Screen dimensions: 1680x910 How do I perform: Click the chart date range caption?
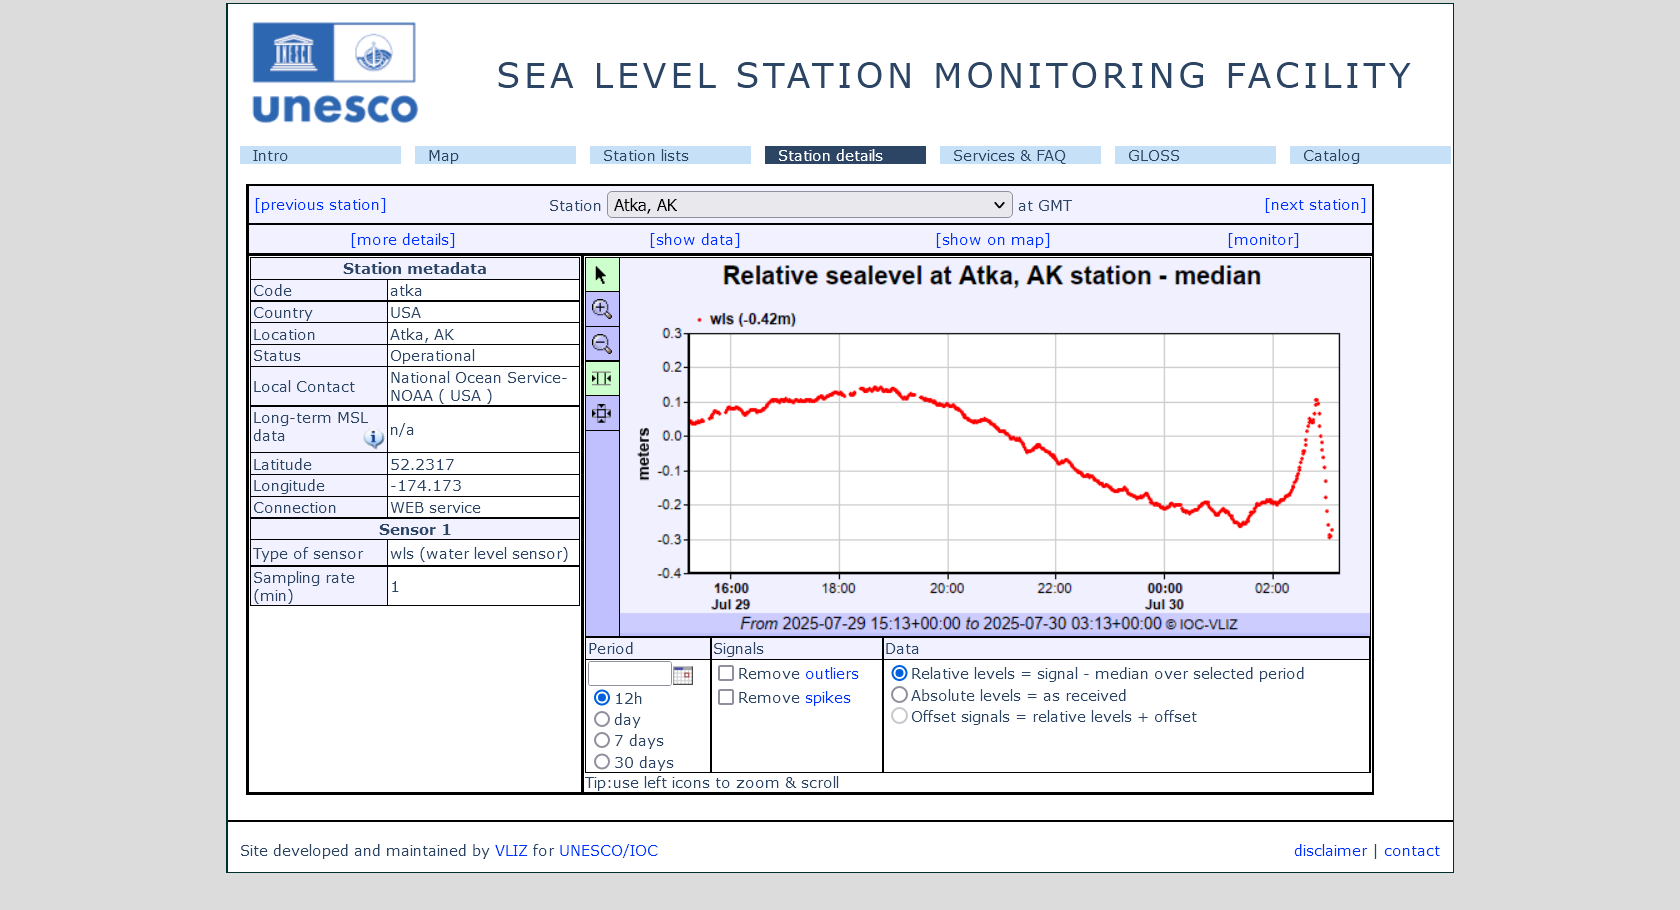click(x=989, y=624)
